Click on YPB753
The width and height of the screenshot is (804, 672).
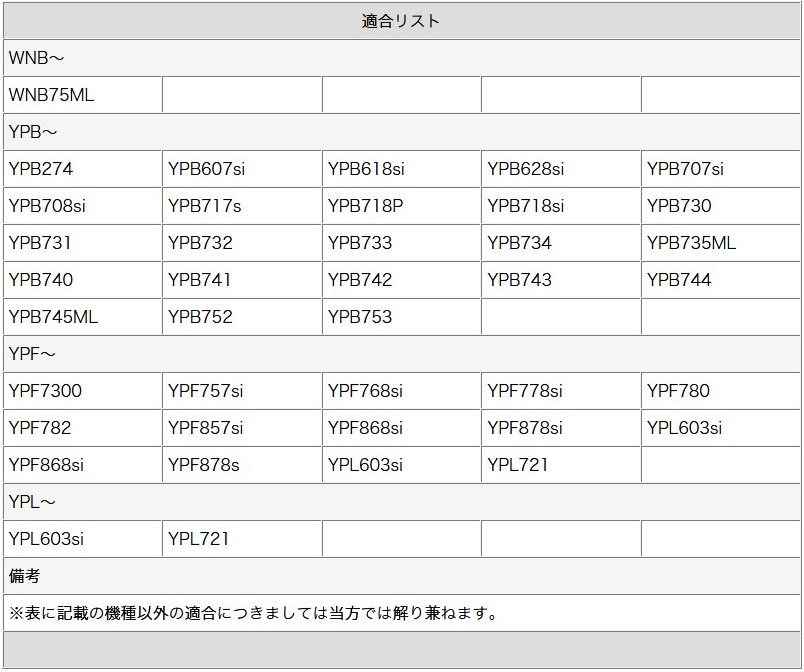pos(401,317)
